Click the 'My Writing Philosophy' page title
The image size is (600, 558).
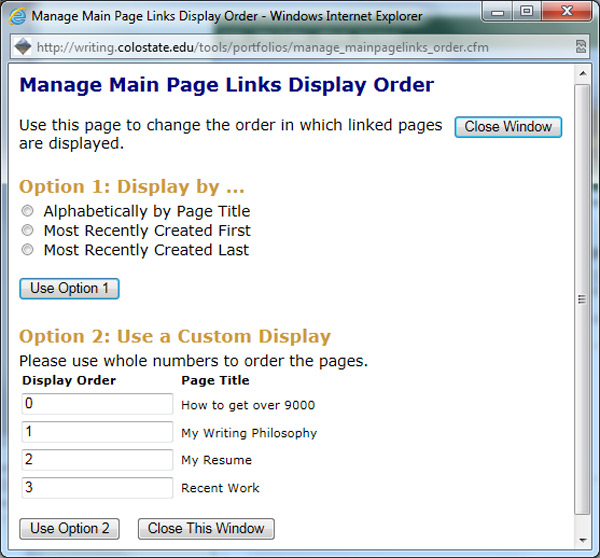[249, 433]
